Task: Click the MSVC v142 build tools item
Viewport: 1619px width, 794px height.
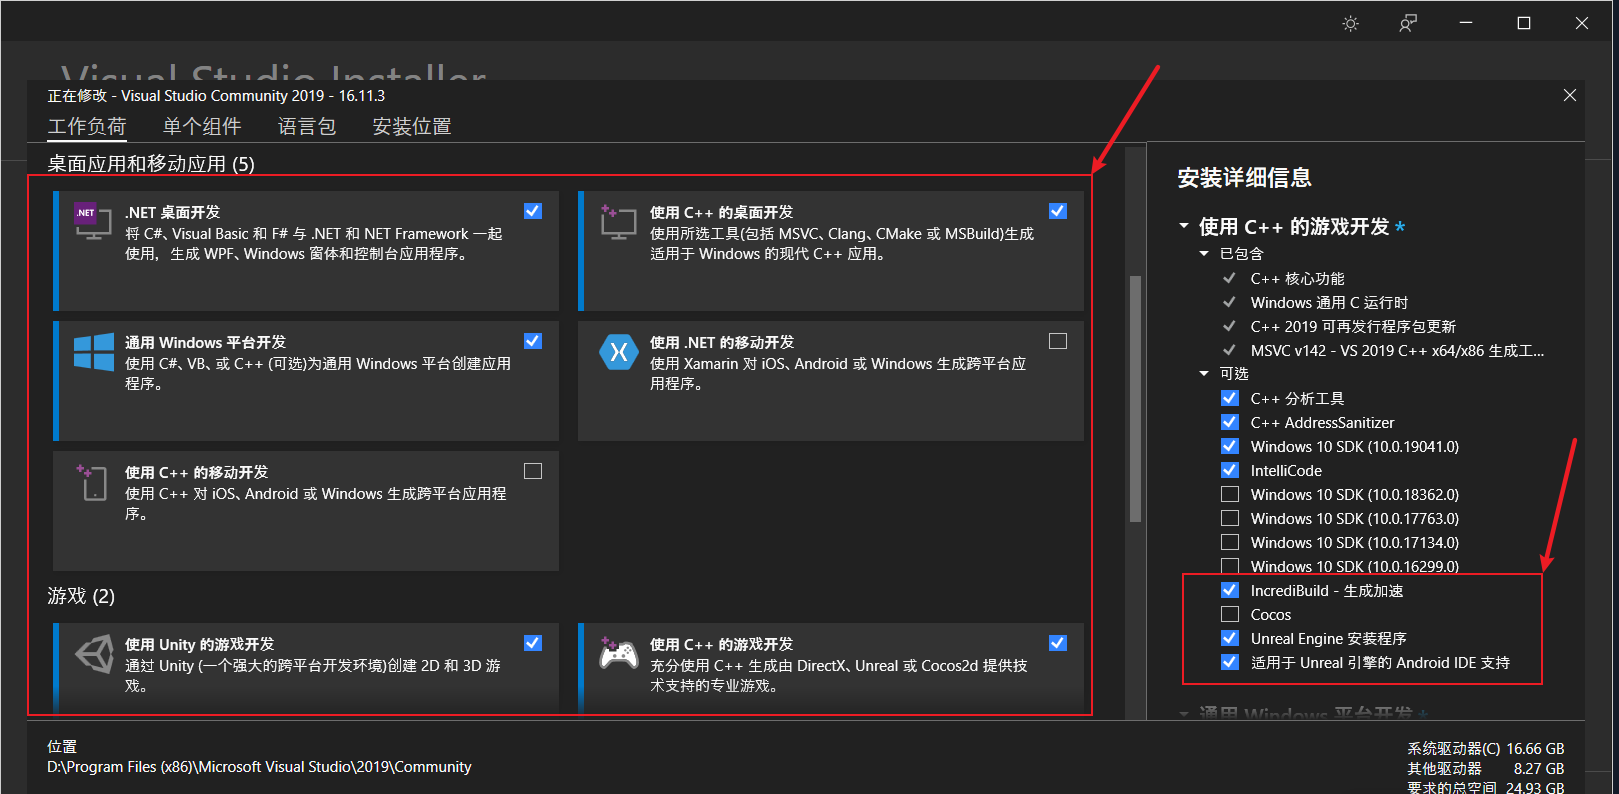Action: [1397, 350]
